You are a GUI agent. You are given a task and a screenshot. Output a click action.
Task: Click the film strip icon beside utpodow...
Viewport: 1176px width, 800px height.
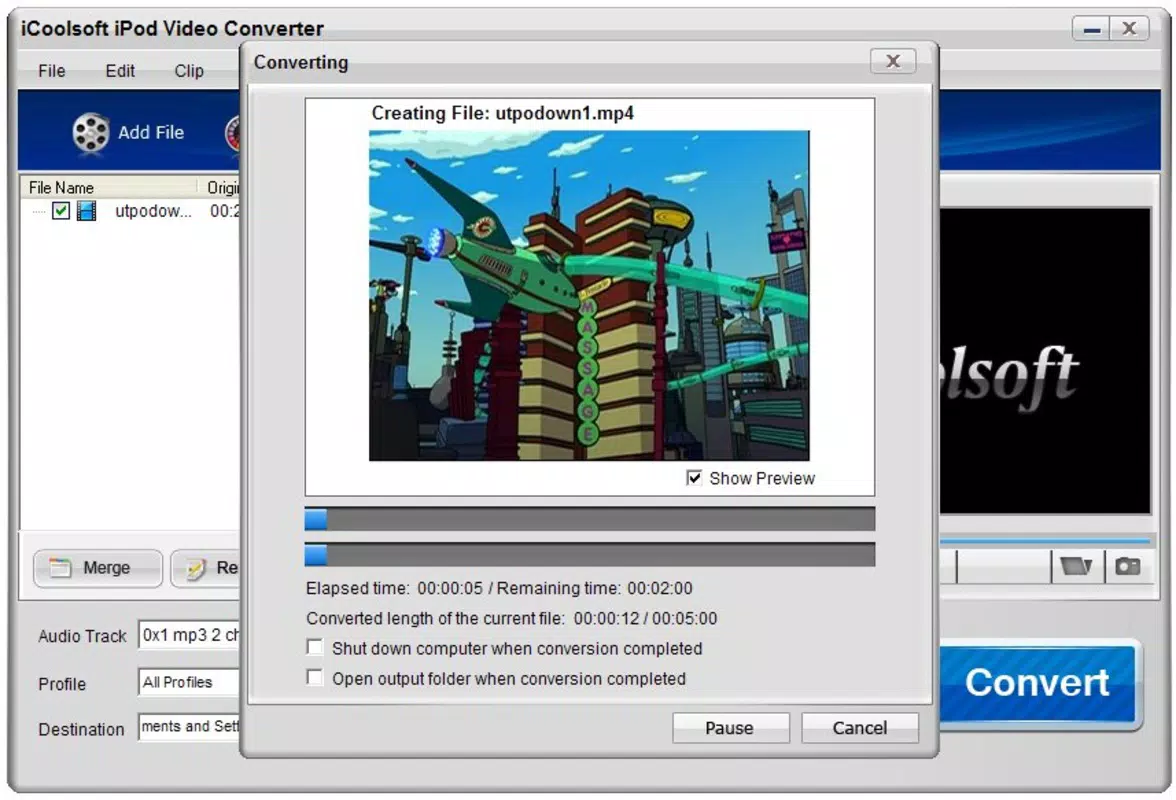87,211
